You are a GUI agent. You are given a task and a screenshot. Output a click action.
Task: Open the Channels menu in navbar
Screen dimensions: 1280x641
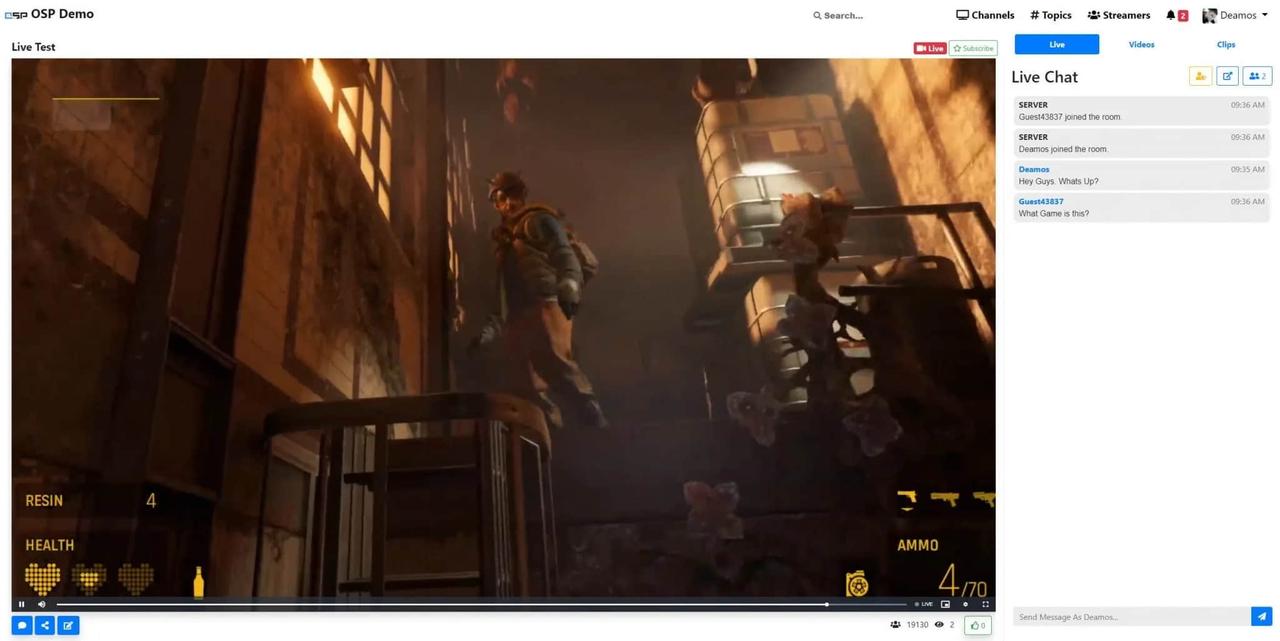985,15
